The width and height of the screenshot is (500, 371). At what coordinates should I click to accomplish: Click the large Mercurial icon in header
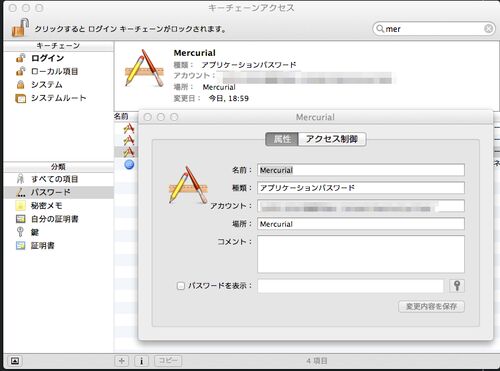click(x=144, y=68)
